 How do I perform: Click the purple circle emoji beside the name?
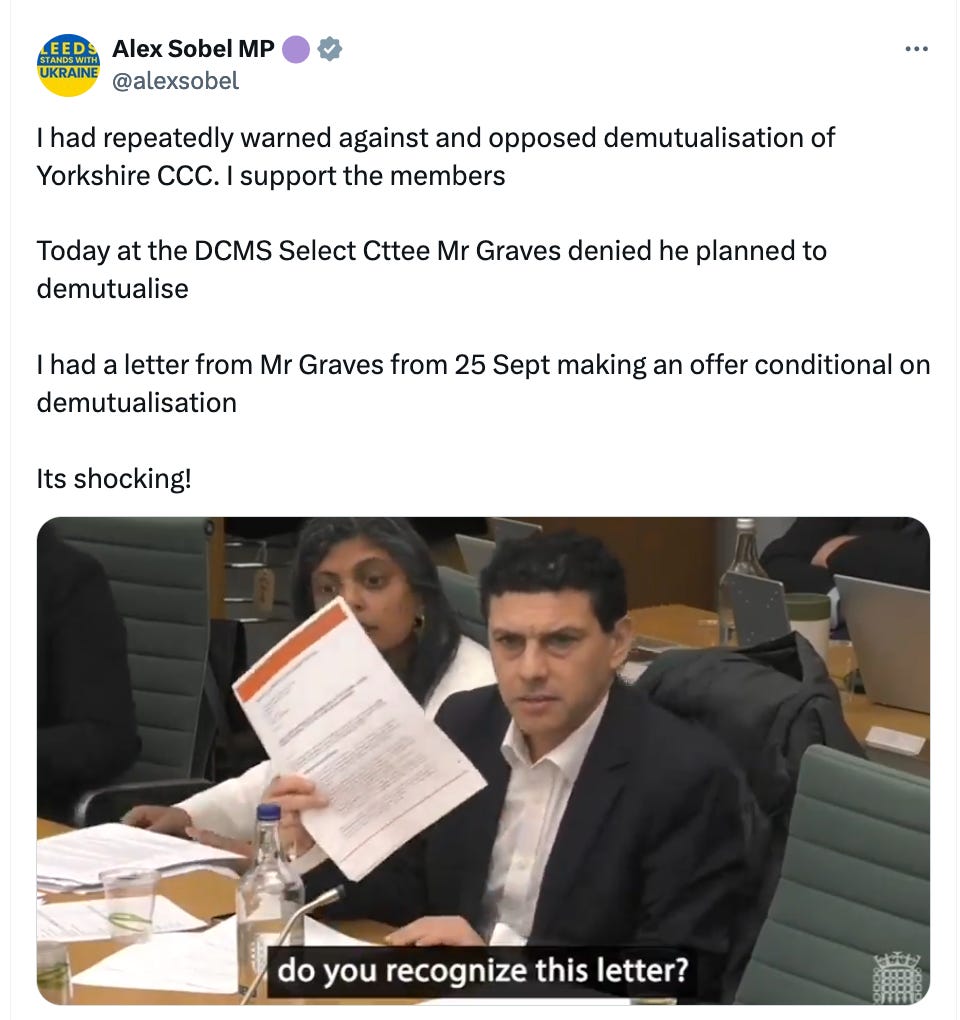click(296, 49)
